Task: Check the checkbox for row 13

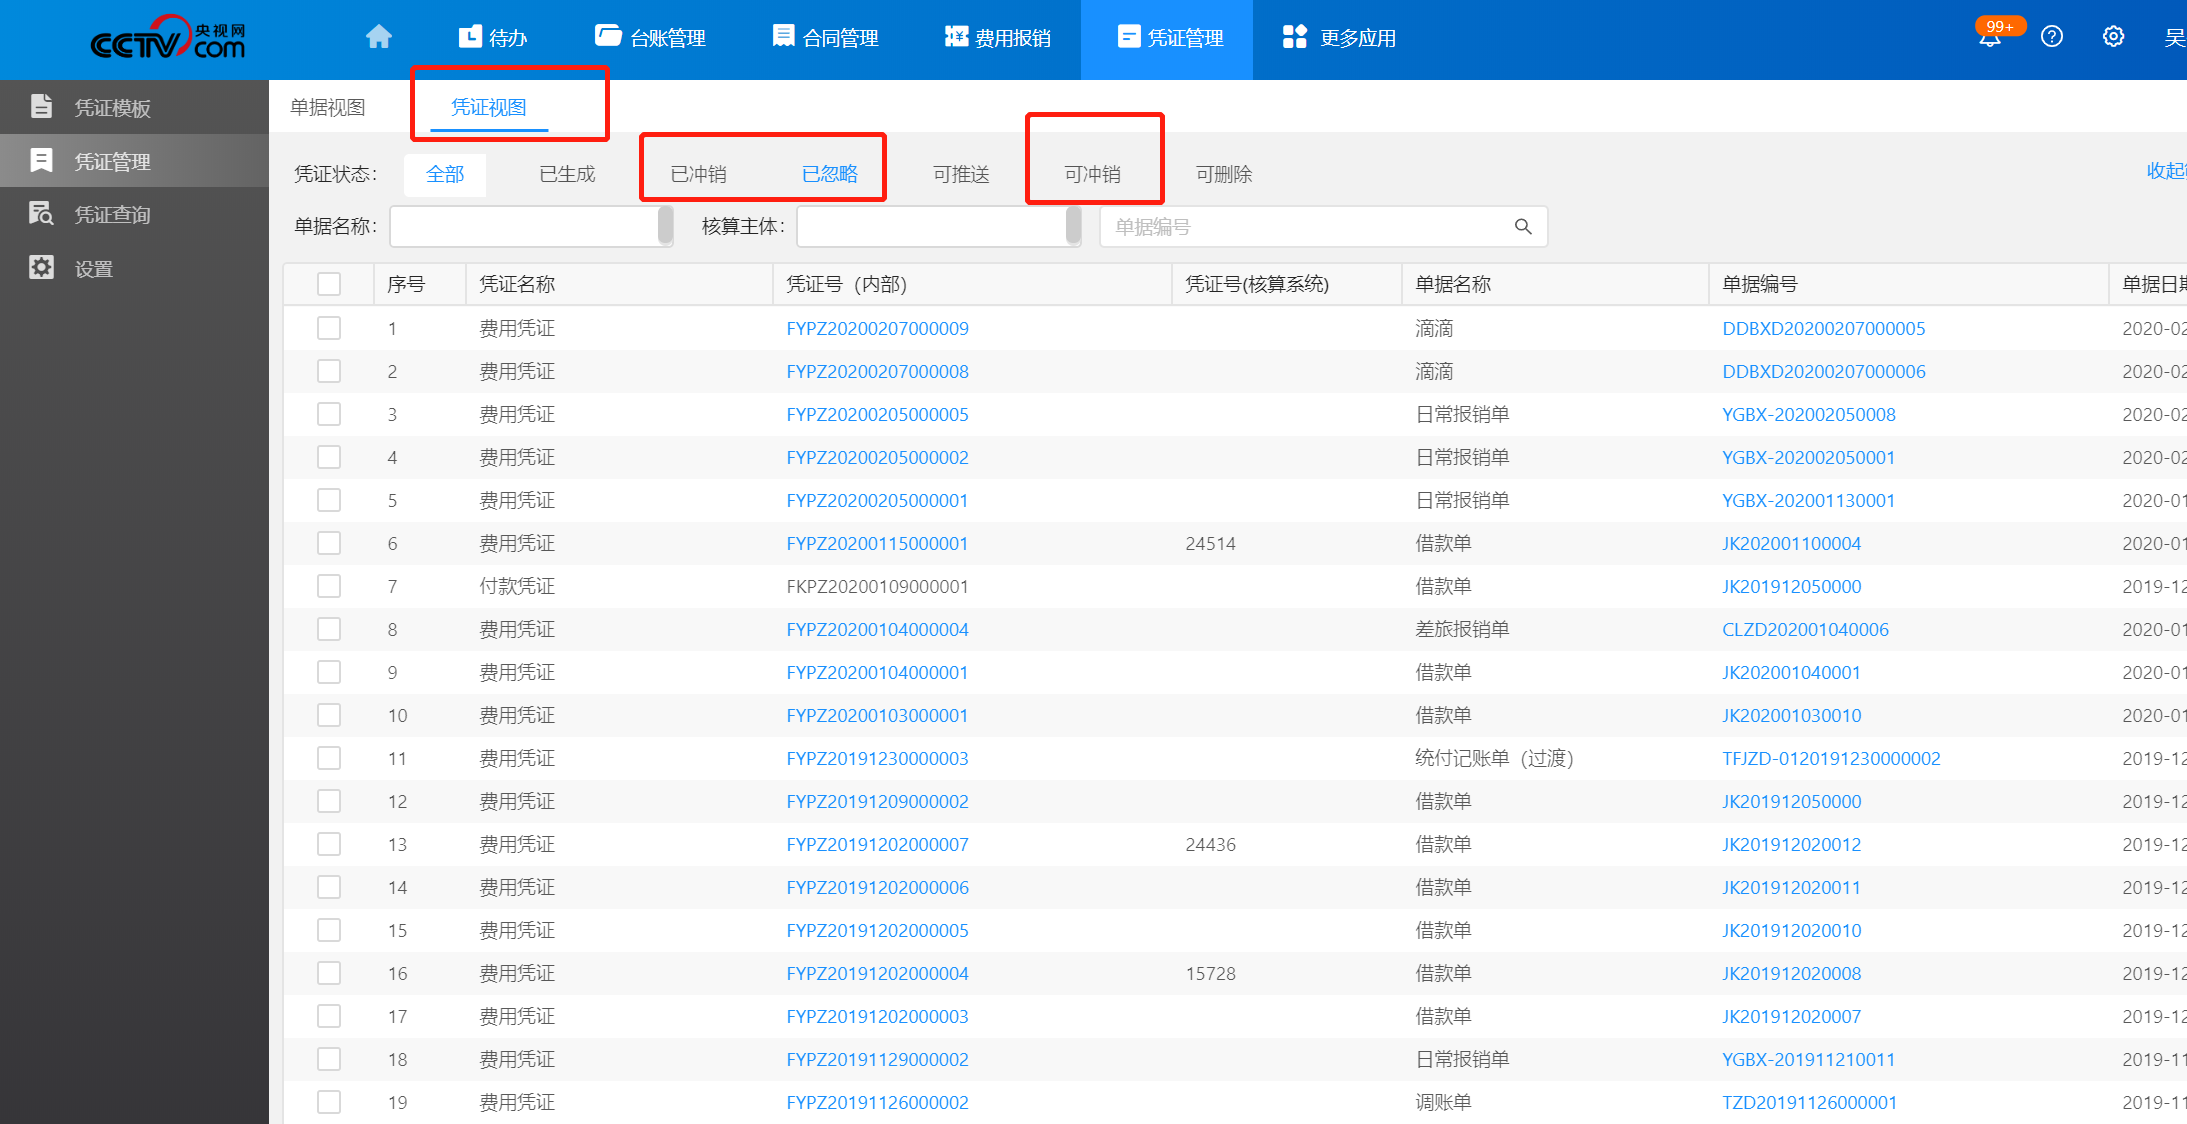Action: click(329, 844)
